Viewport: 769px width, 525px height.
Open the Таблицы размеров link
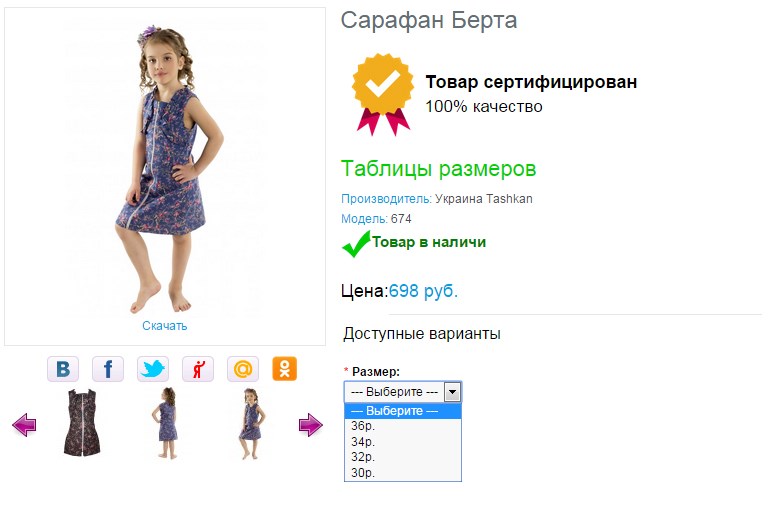point(438,168)
